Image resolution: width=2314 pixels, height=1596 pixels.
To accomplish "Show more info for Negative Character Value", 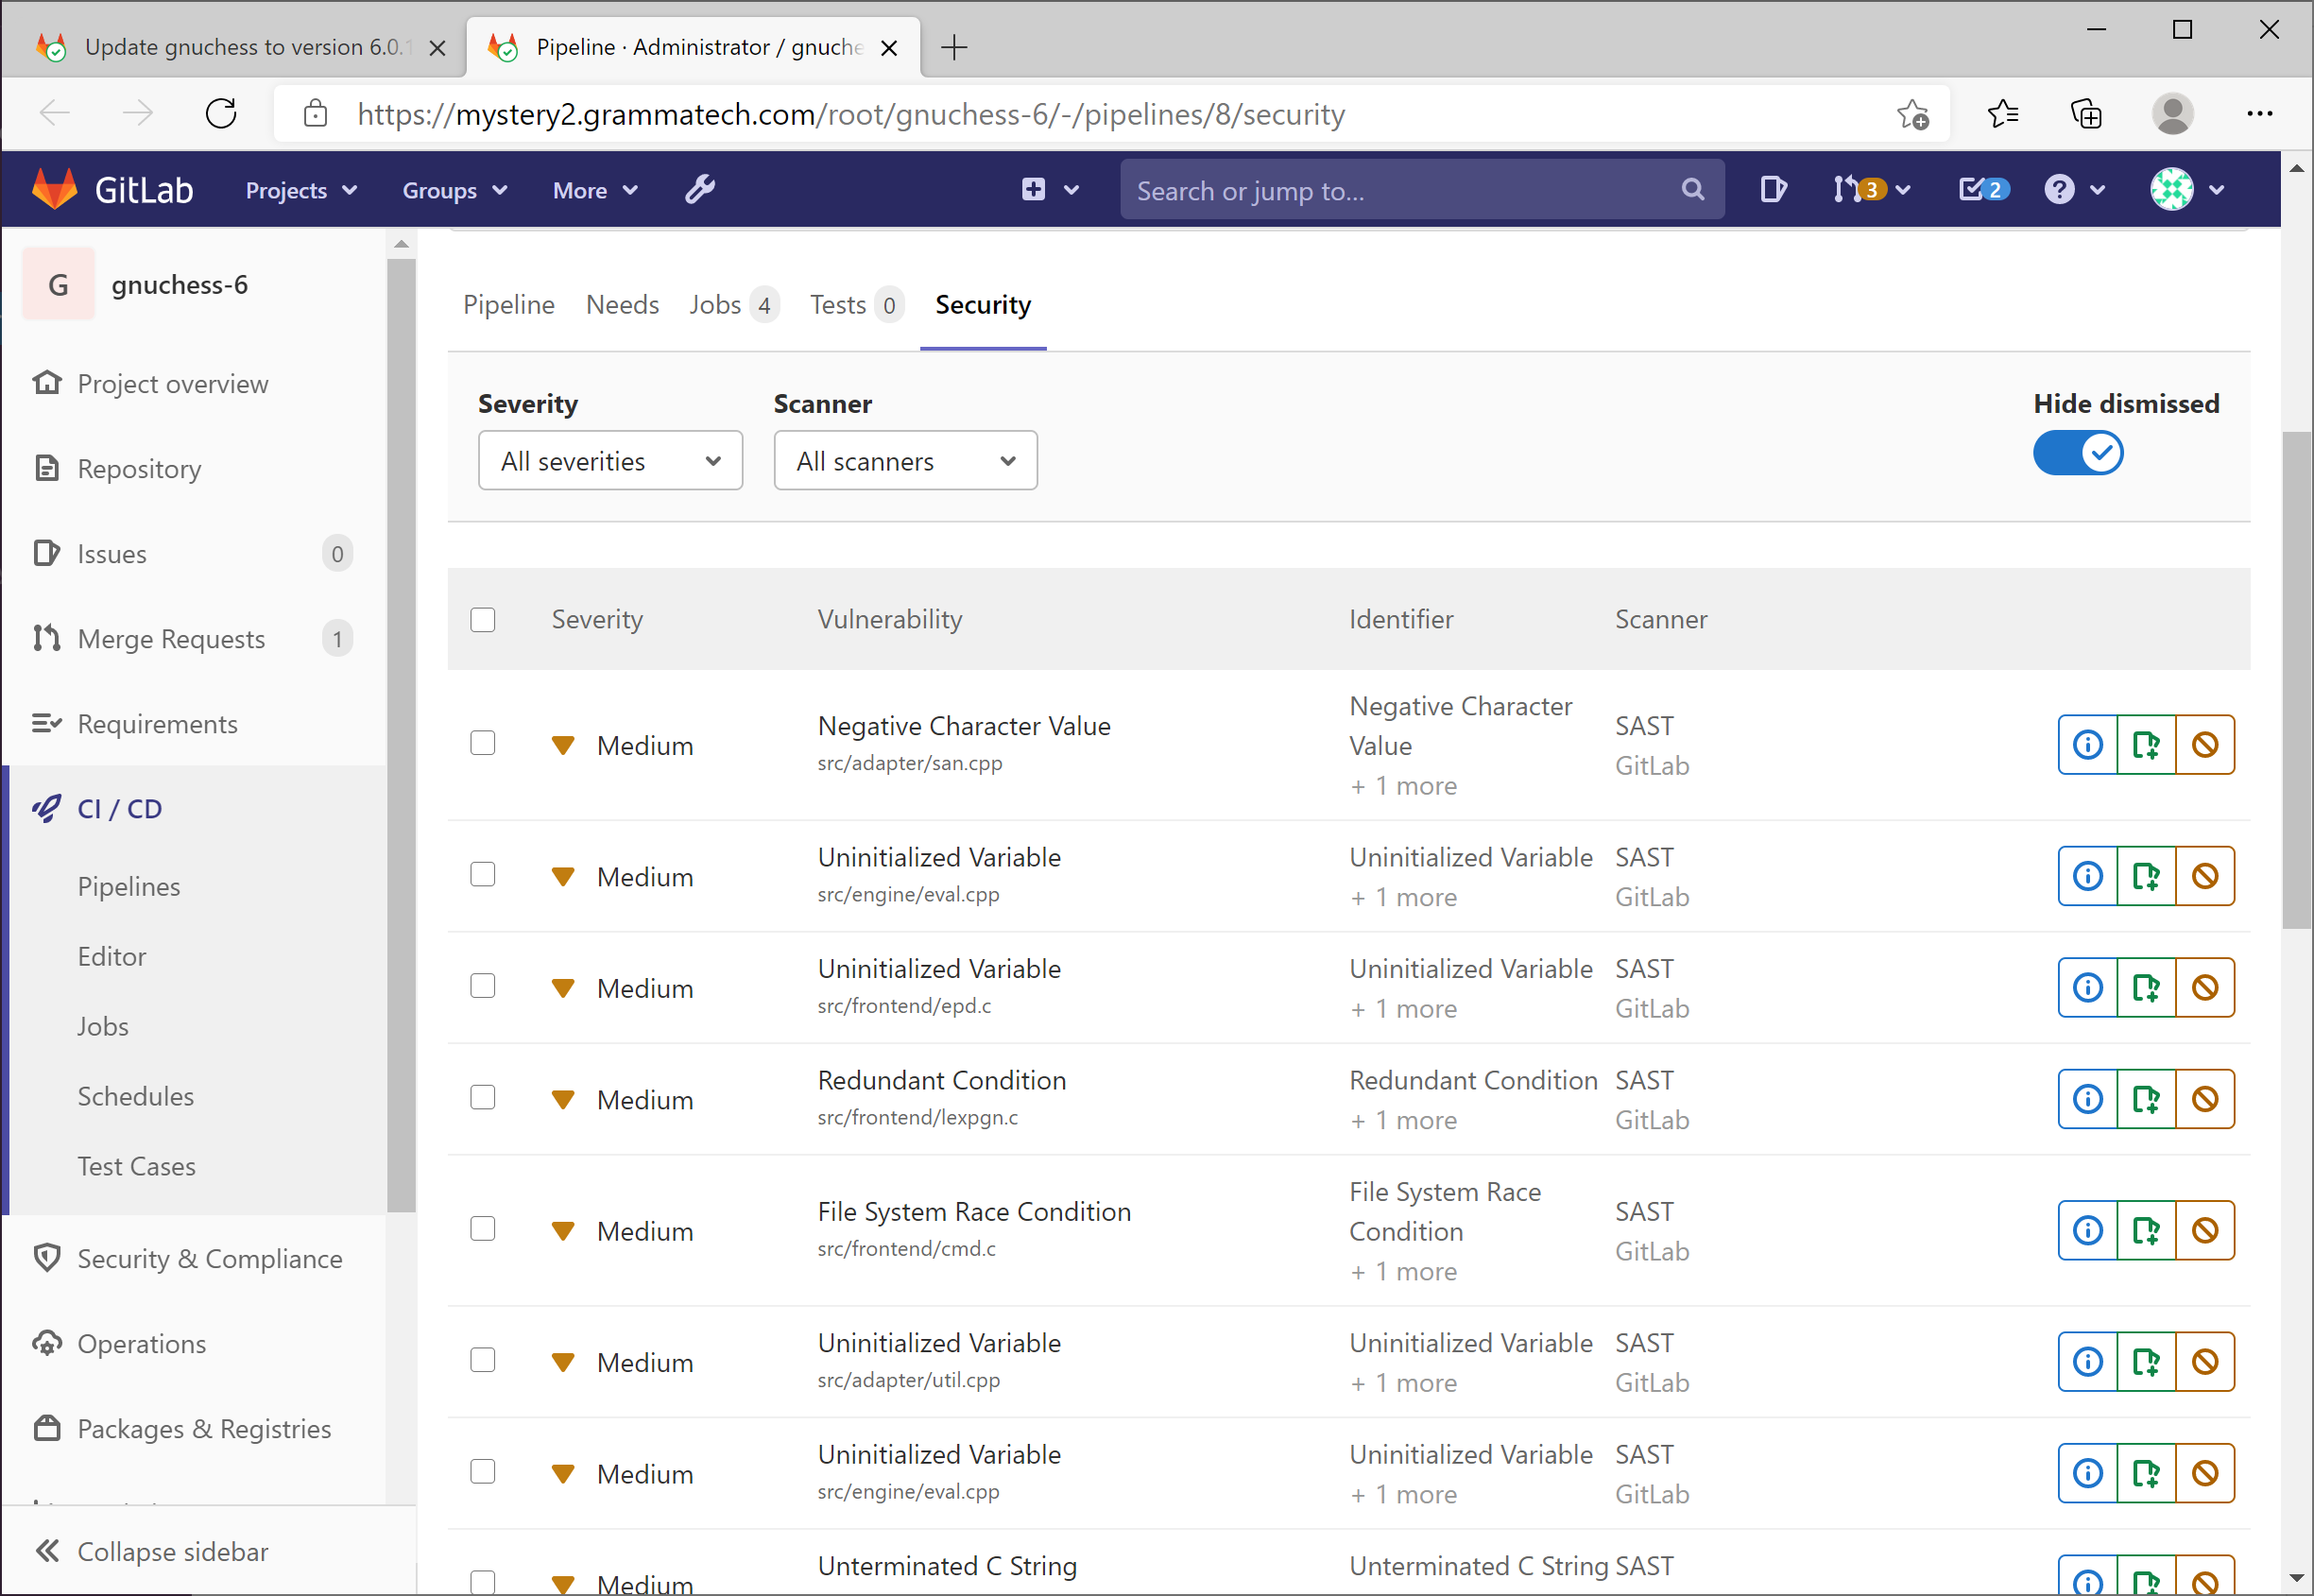I will tap(2087, 745).
